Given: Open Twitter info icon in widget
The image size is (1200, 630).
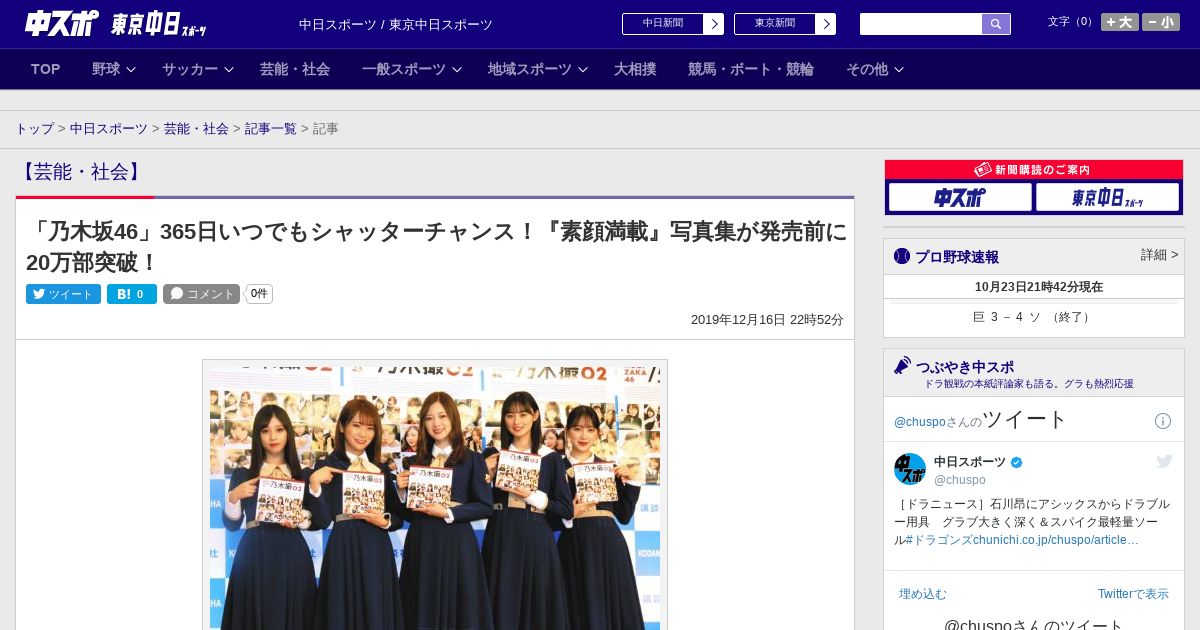Looking at the screenshot, I should [1163, 421].
